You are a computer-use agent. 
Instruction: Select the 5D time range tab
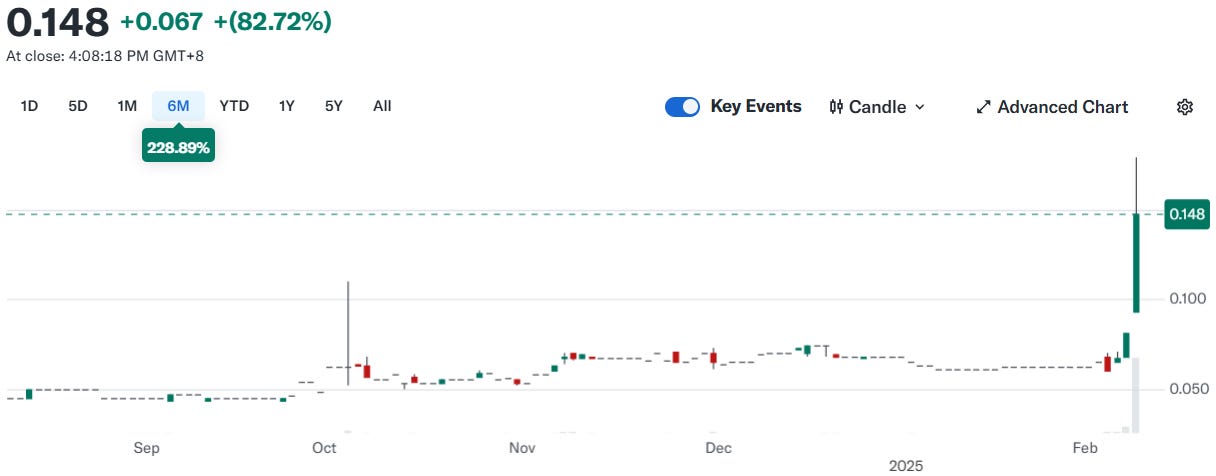[78, 106]
